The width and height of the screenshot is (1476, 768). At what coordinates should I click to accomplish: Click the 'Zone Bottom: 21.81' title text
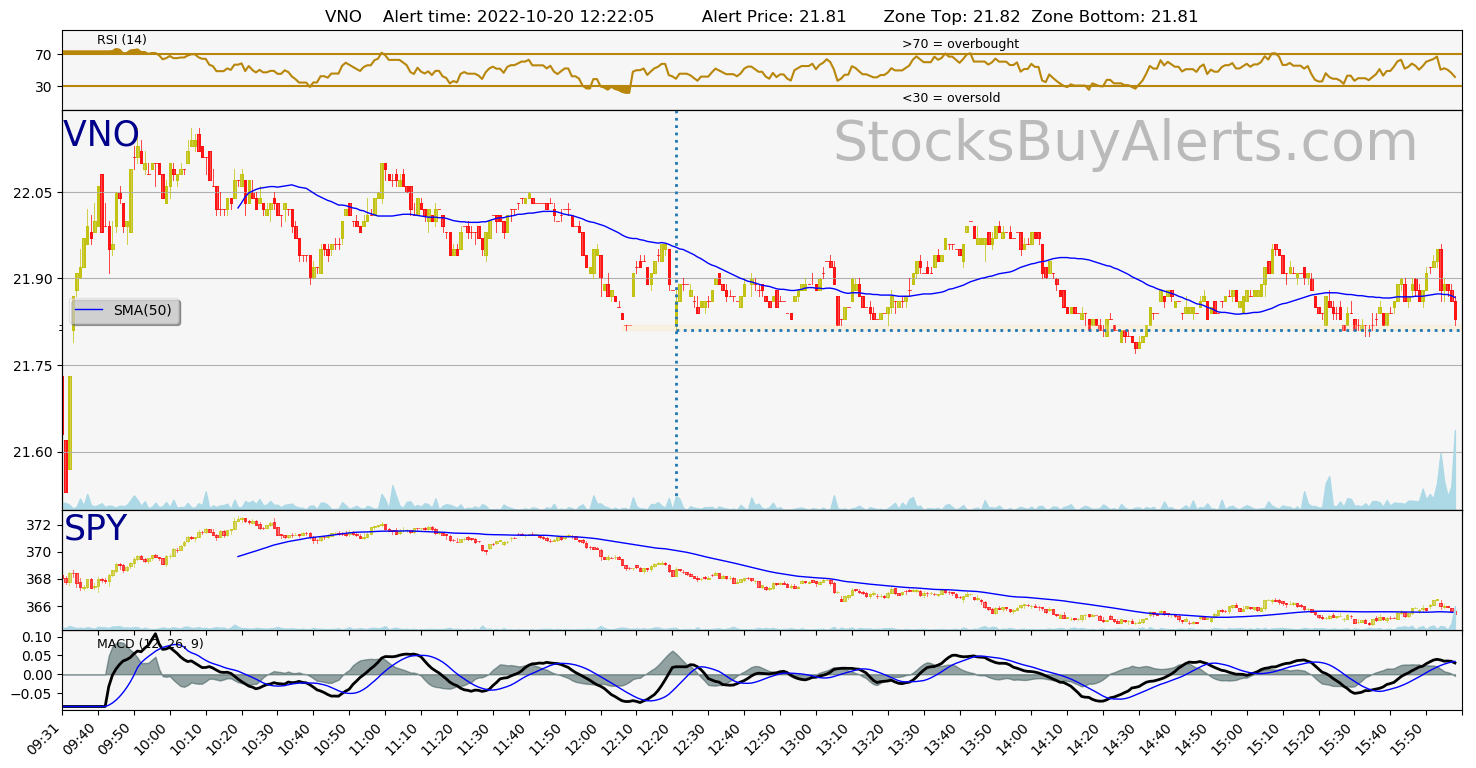[1115, 17]
